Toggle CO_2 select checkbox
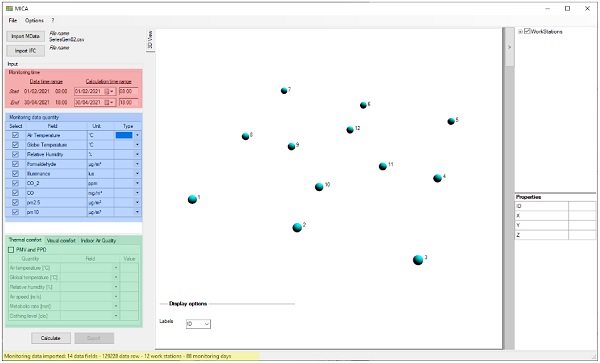 point(15,183)
